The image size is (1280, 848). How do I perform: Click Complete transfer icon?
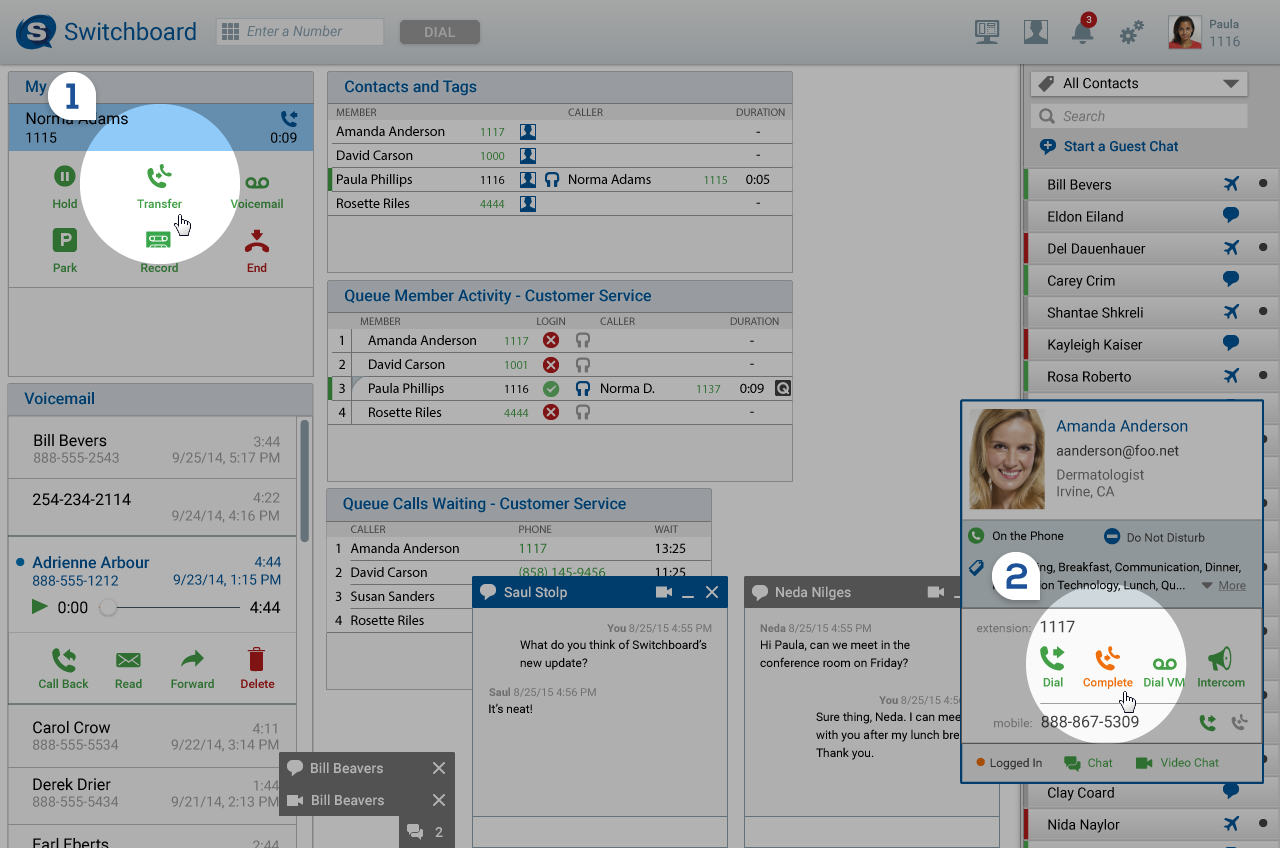(1107, 658)
